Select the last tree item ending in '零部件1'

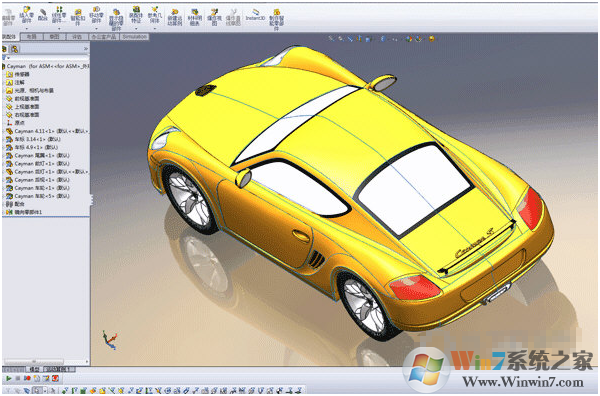coord(24,212)
